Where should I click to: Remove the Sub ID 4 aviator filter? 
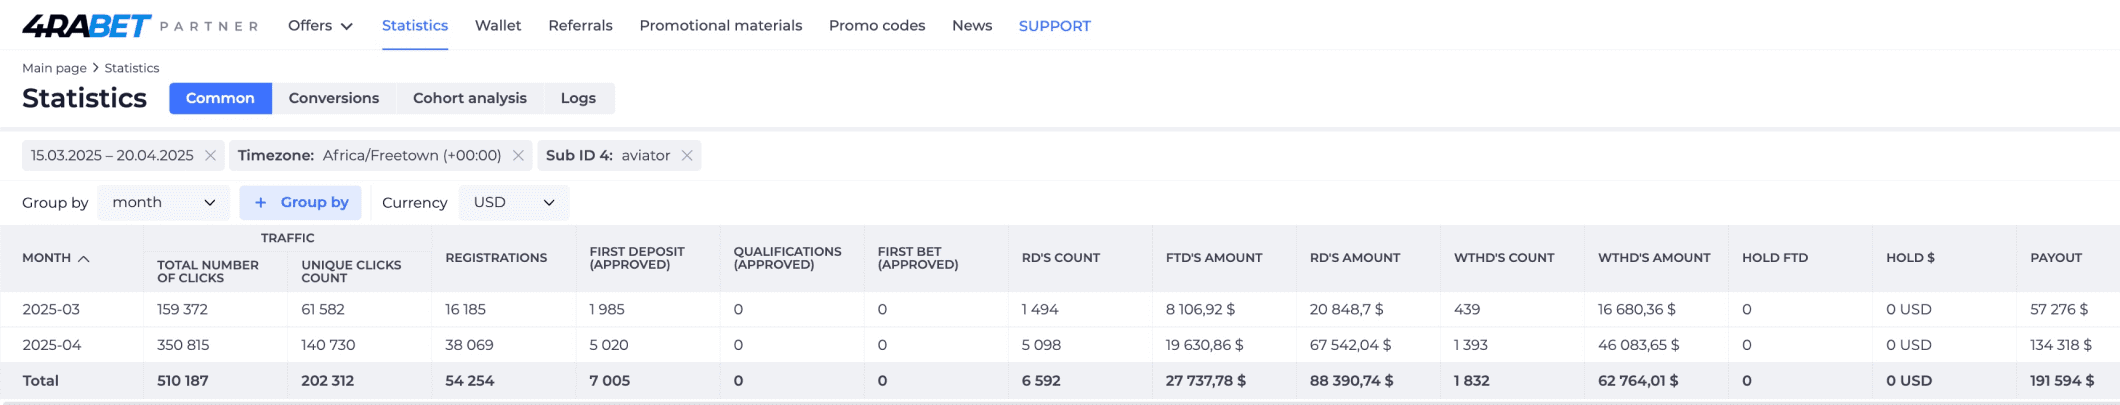pos(687,155)
